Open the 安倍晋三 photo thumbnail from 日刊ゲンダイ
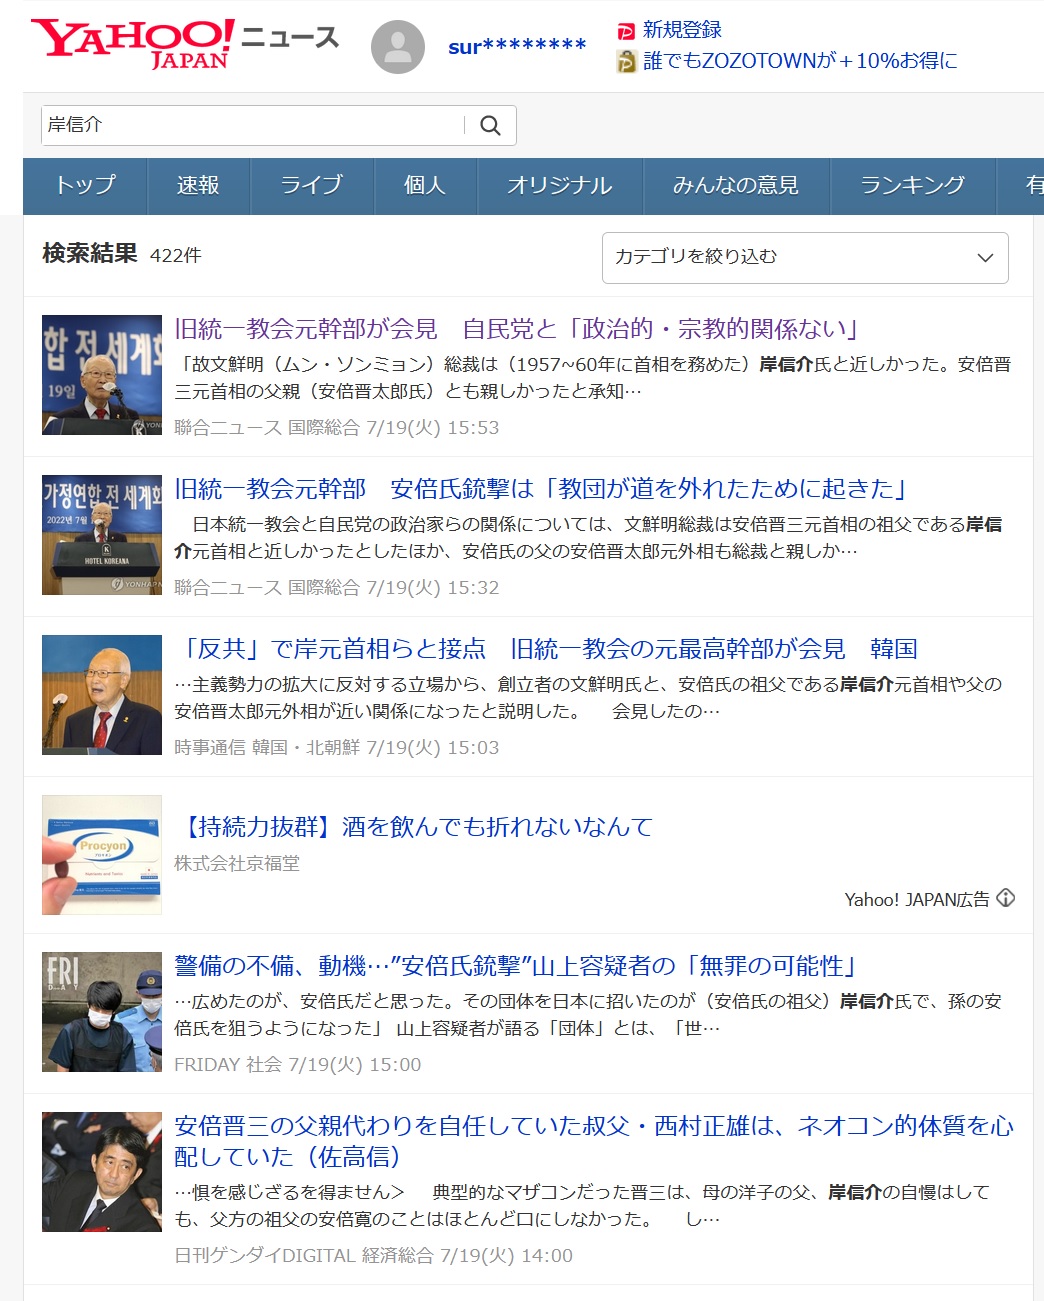The height and width of the screenshot is (1301, 1044). click(102, 1172)
